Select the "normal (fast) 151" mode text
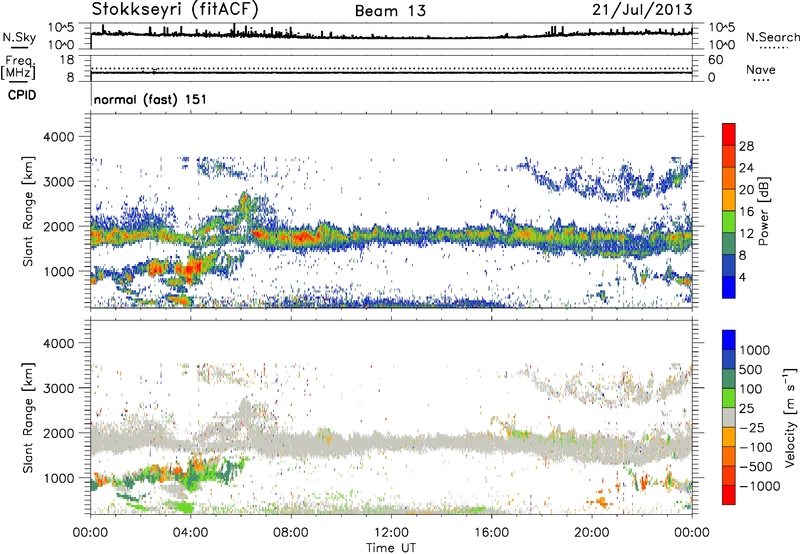 click(x=151, y=99)
